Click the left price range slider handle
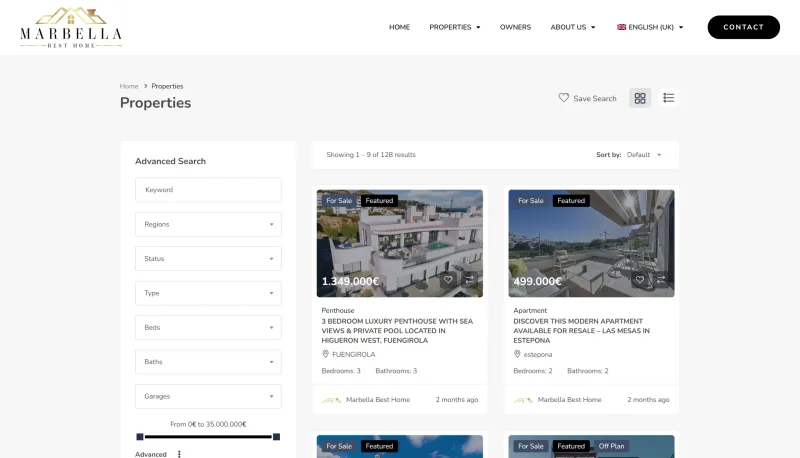 [x=140, y=437]
